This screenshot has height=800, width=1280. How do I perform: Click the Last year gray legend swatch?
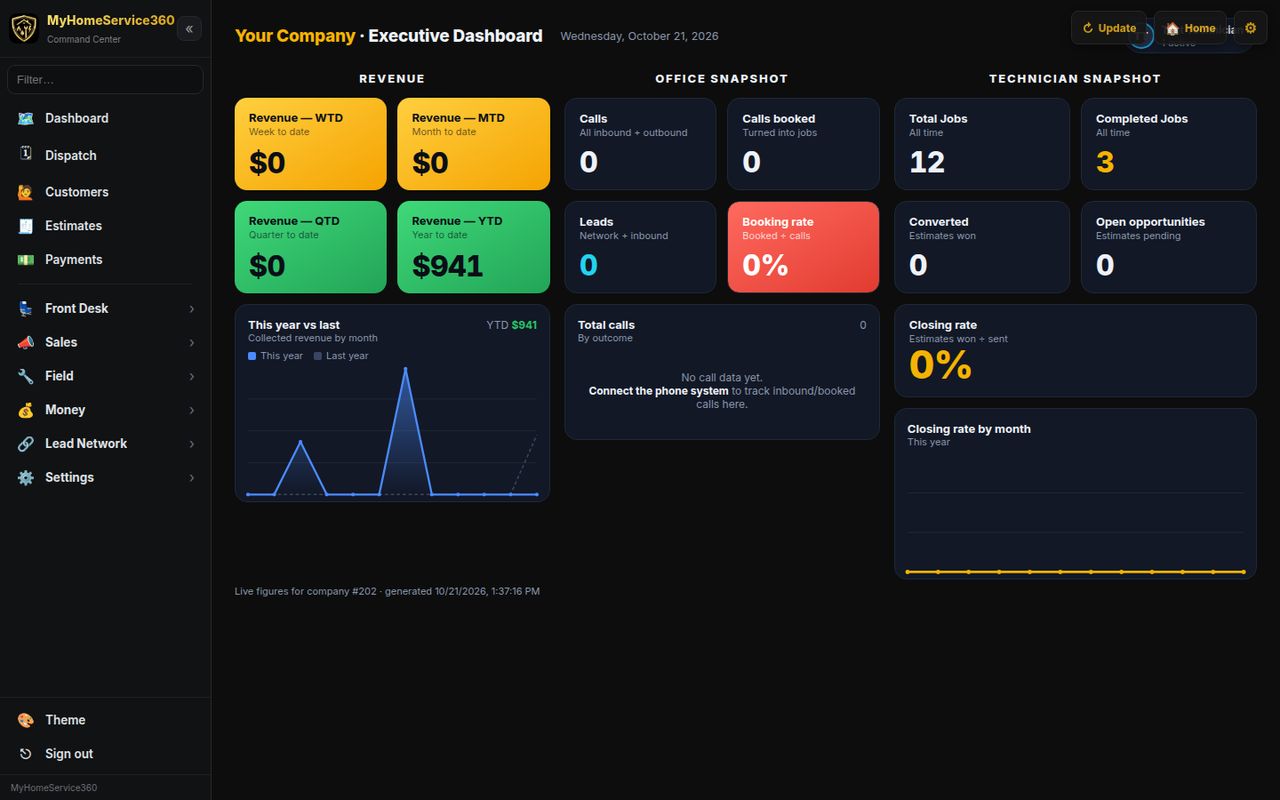(318, 356)
